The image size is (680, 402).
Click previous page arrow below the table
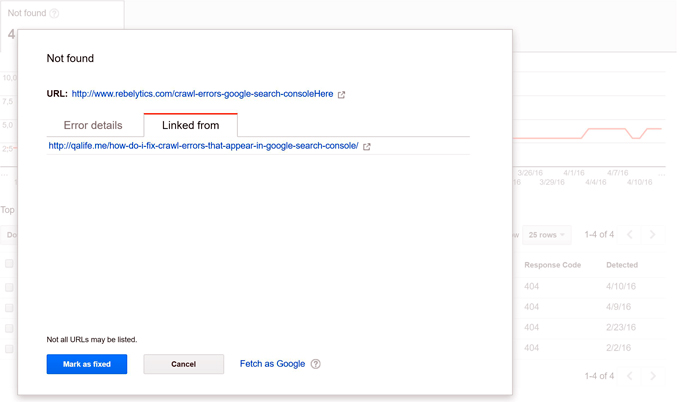630,376
